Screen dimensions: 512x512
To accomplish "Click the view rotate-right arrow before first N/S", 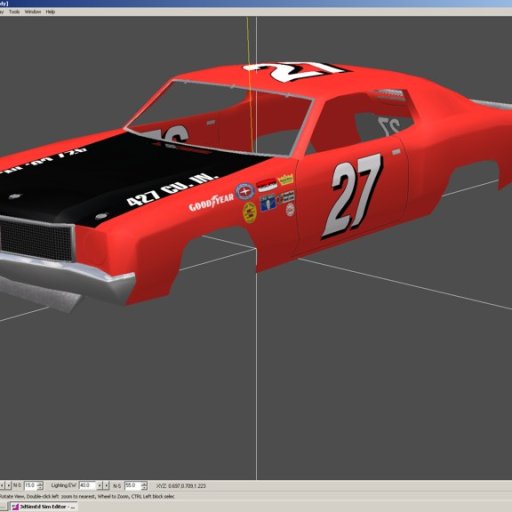I will click(x=9, y=485).
